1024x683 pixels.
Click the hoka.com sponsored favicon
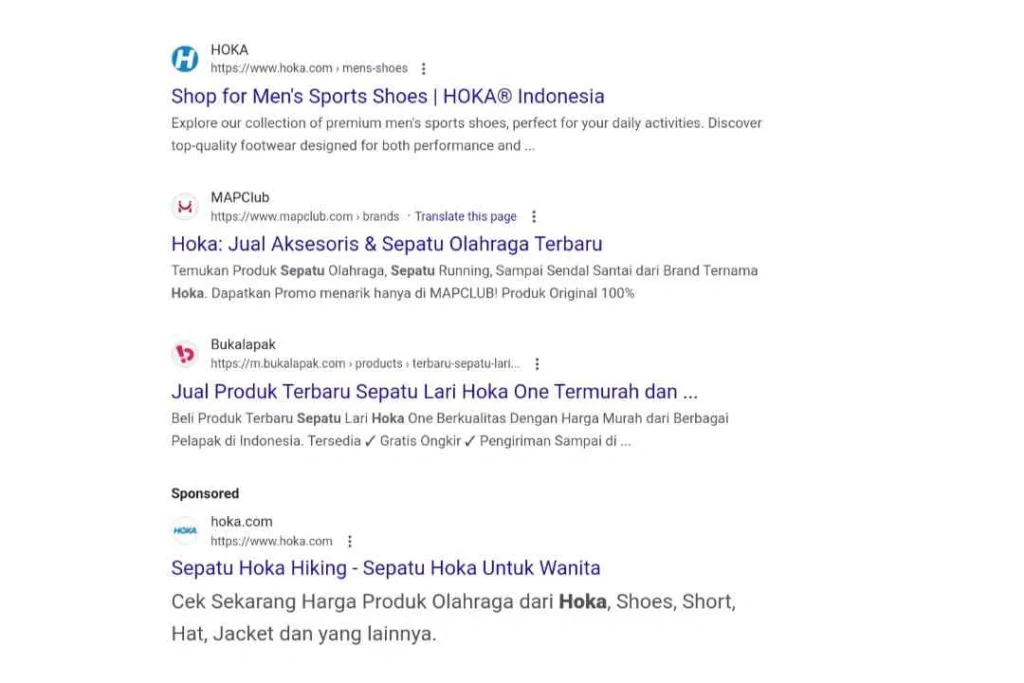pos(185,531)
